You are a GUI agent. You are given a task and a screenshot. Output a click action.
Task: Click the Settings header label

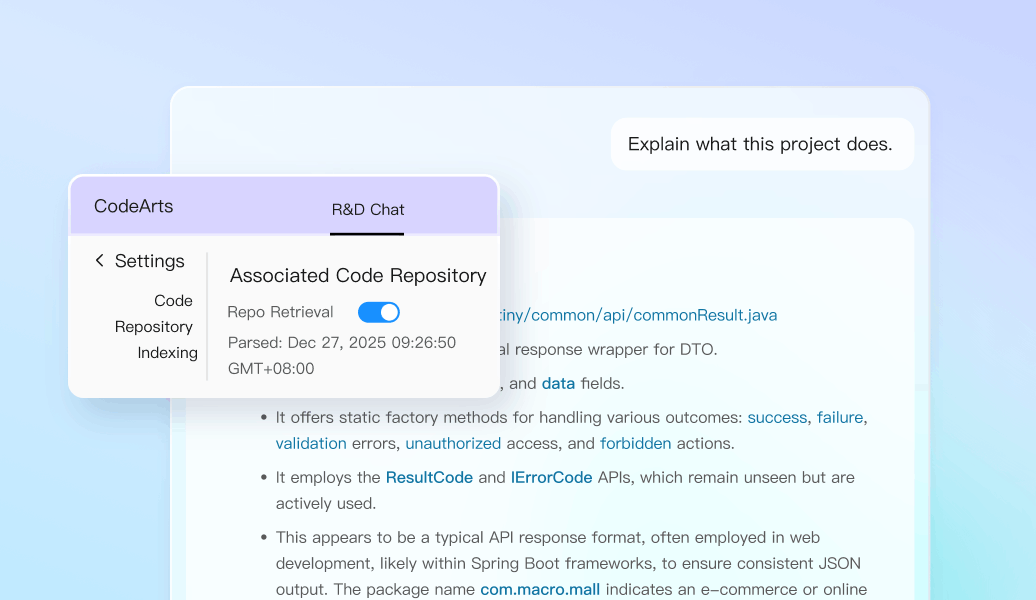click(149, 261)
